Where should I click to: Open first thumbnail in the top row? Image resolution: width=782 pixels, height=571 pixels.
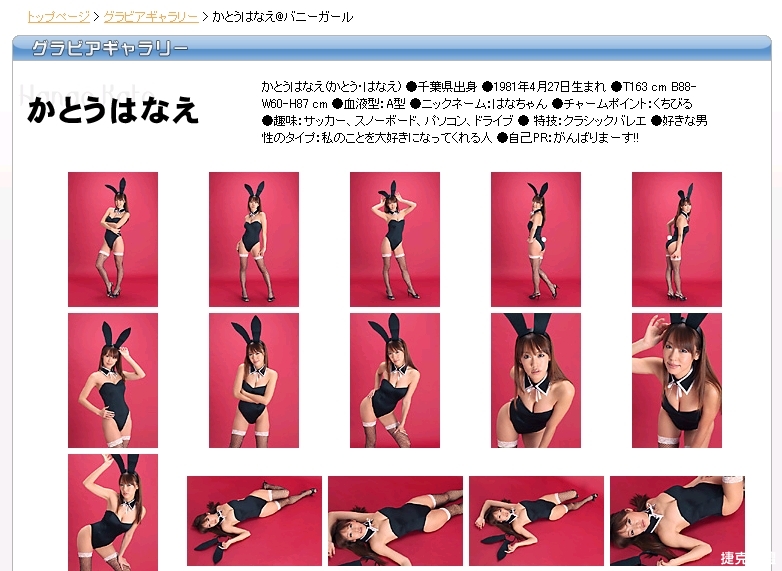click(x=113, y=239)
